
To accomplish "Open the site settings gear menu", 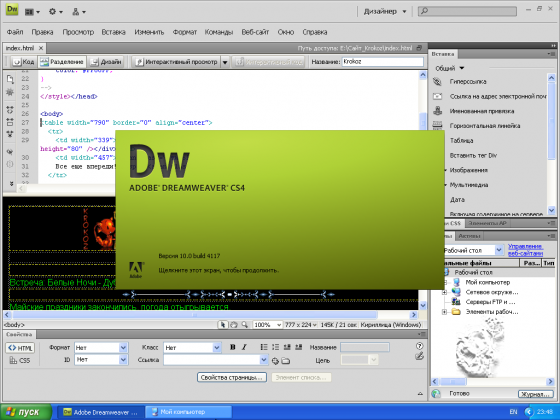I will 55,11.
